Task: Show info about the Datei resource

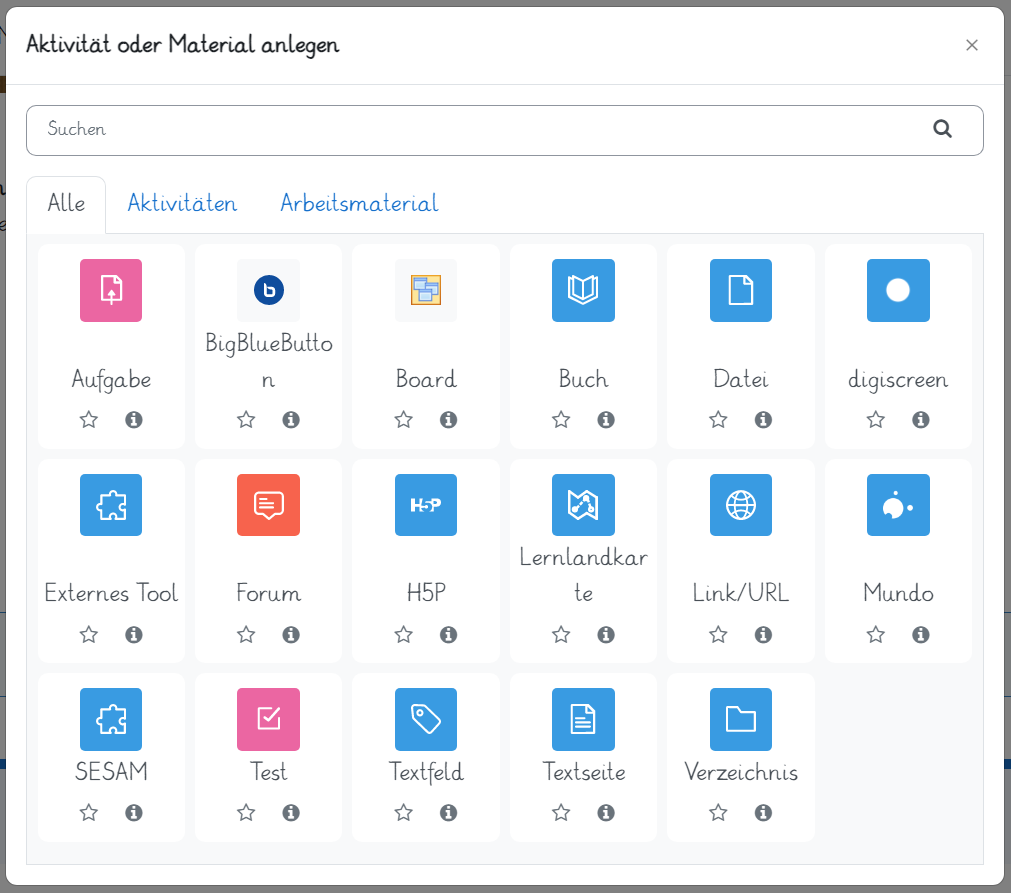Action: pos(763,420)
